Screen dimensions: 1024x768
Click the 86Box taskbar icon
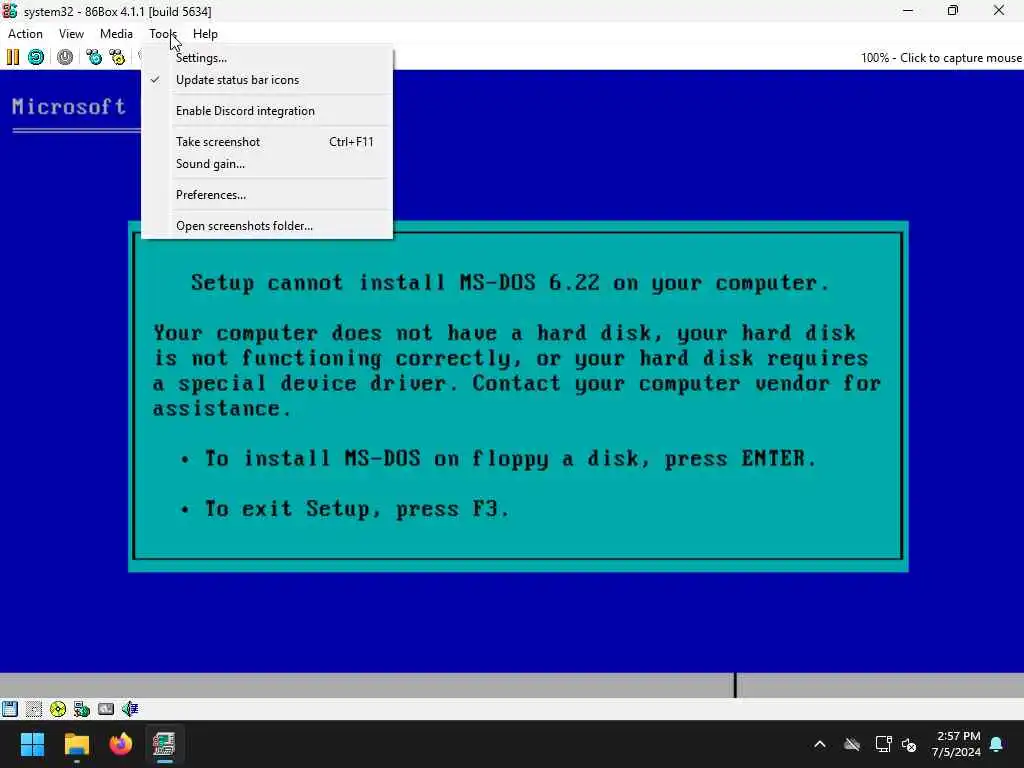tap(165, 744)
